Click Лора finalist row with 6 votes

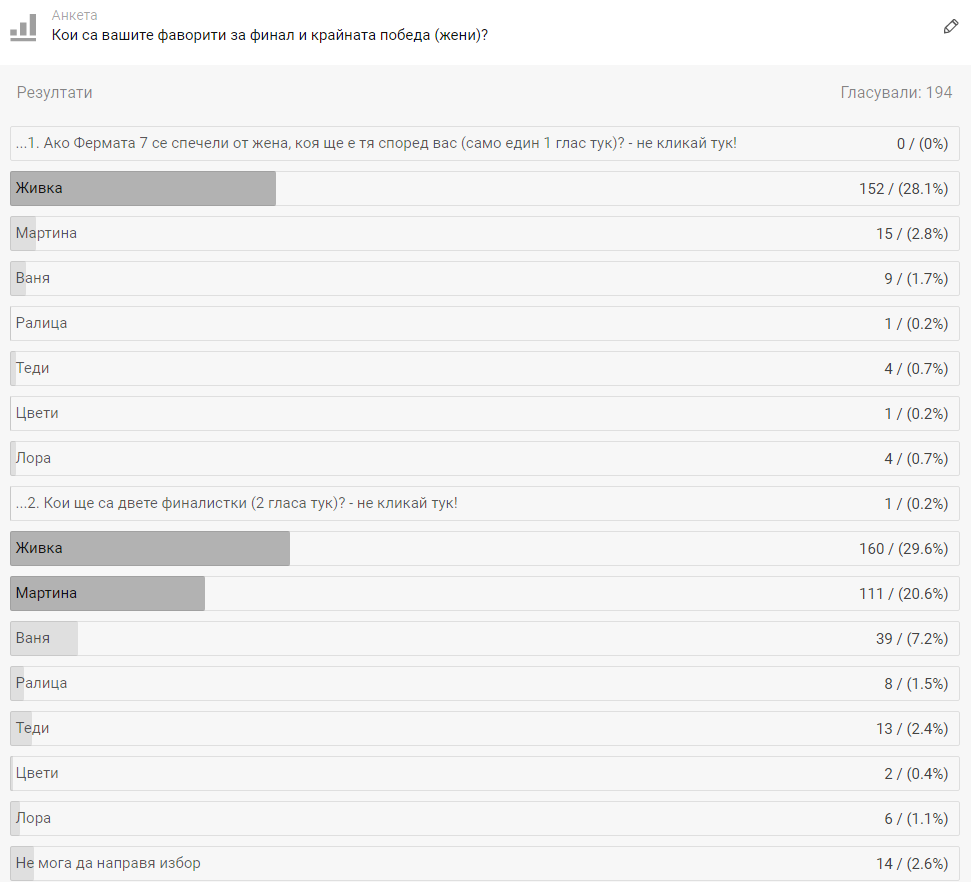click(485, 818)
